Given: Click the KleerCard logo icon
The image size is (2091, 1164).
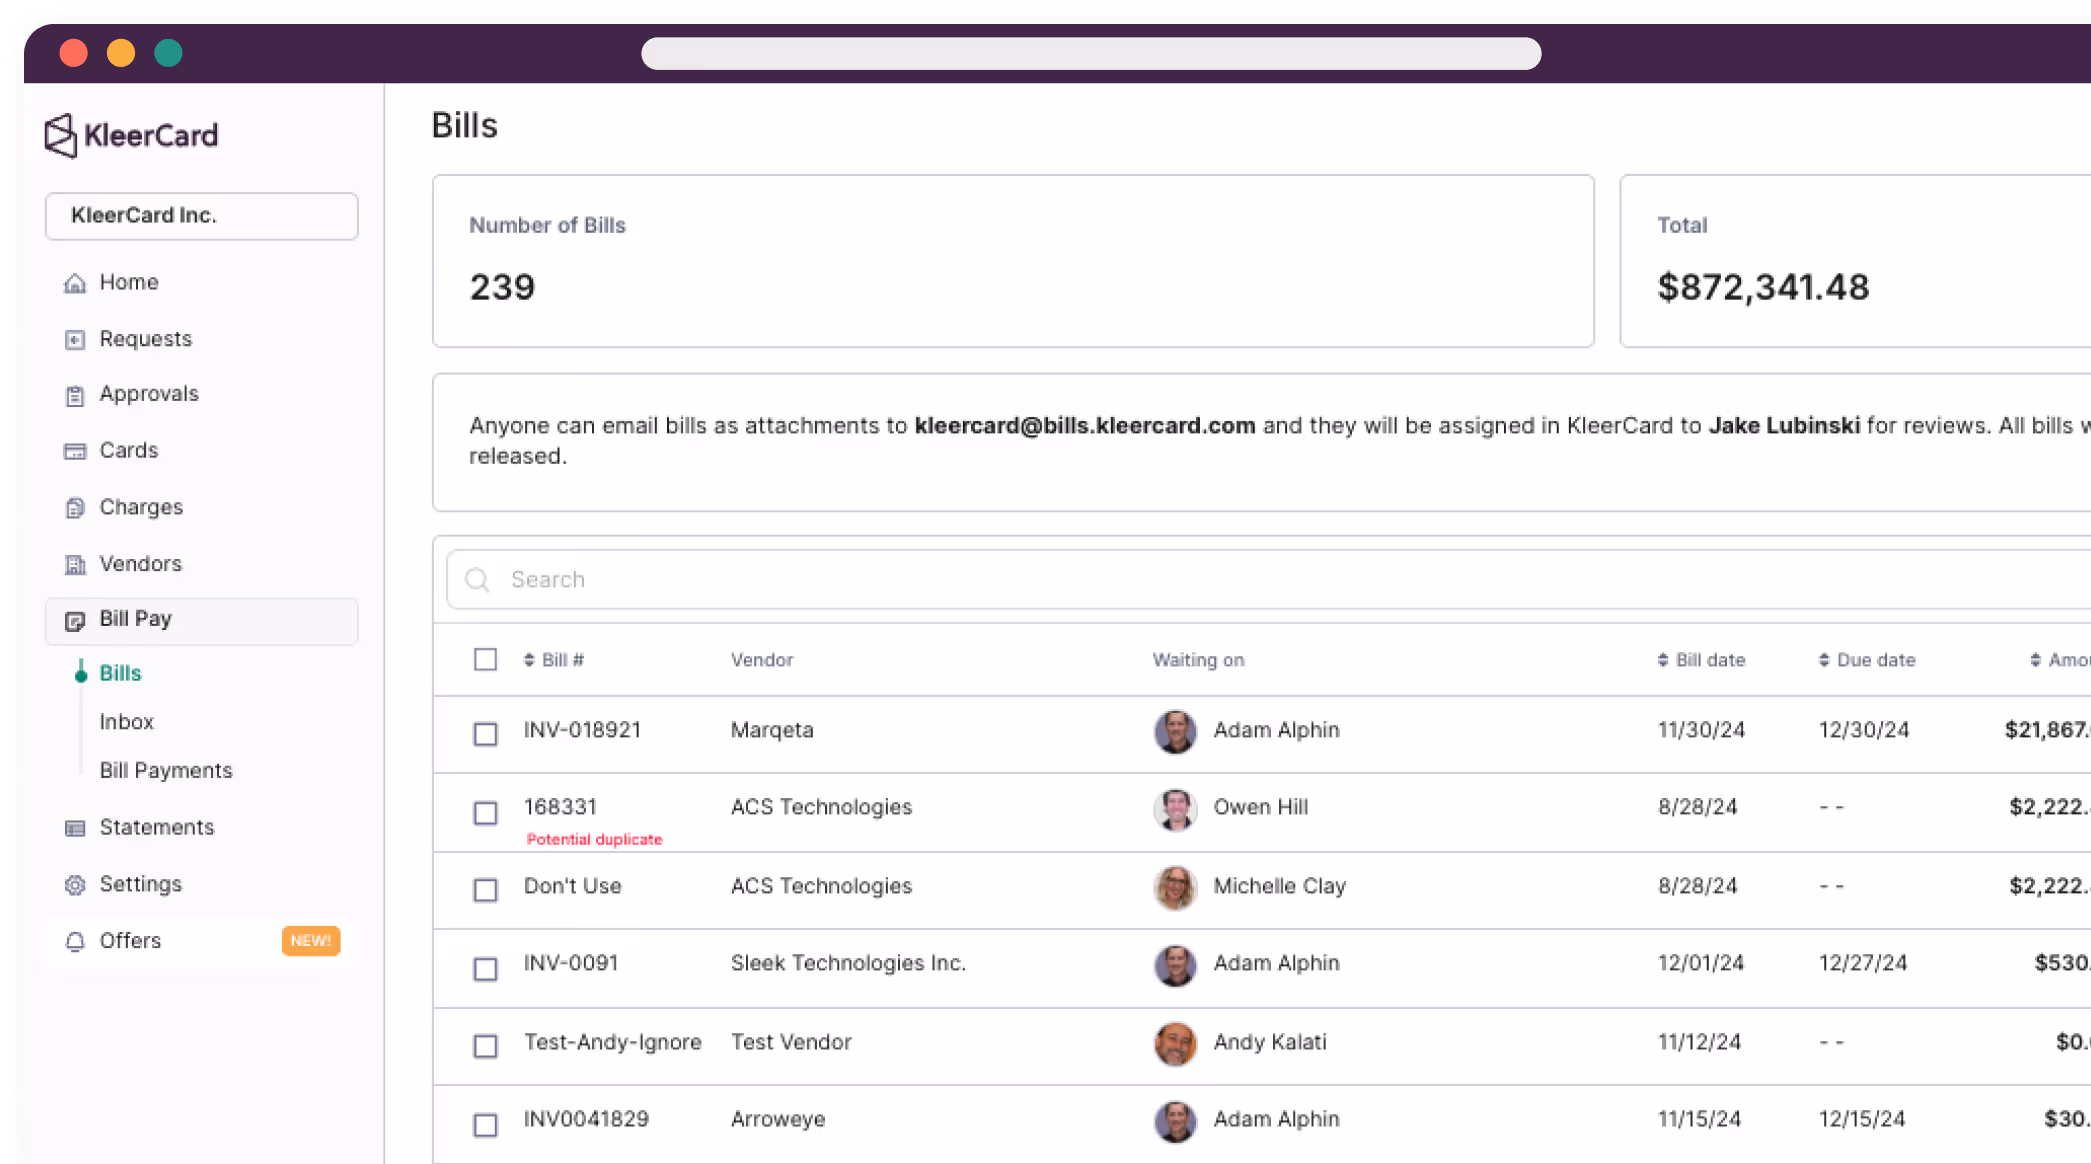Looking at the screenshot, I should pos(61,135).
